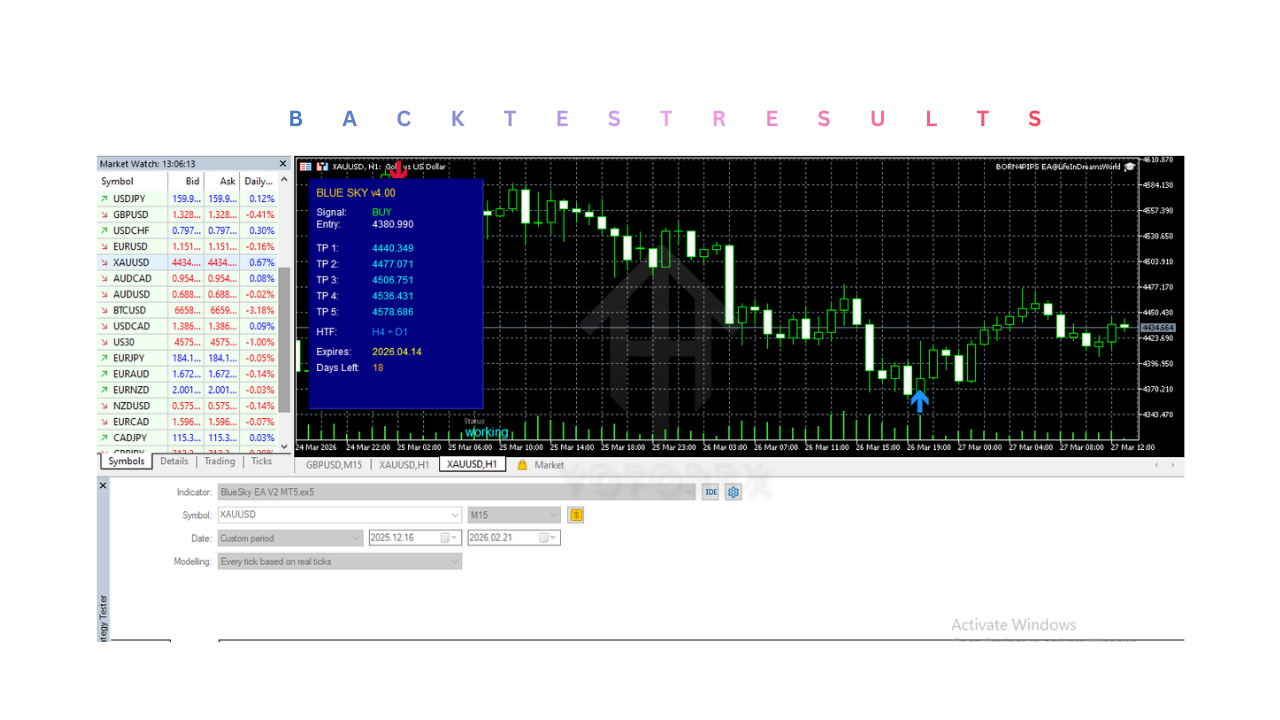Switch to the Details tab in Market Watch
The height and width of the screenshot is (720, 1280).
(174, 462)
